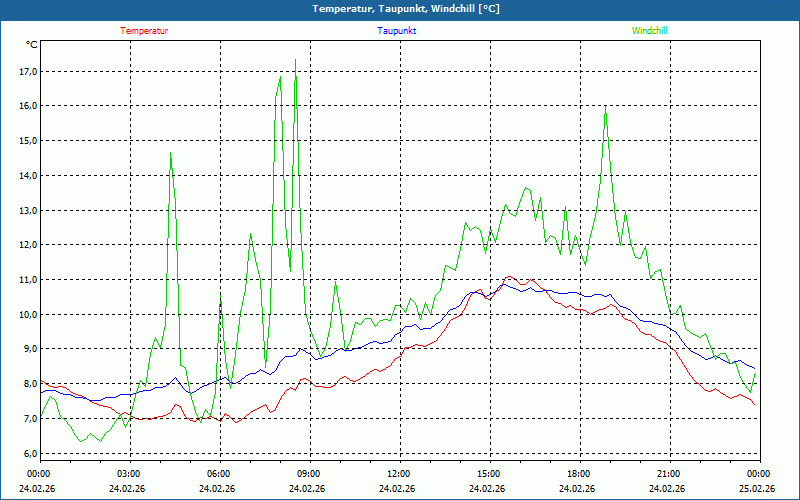
Task: Choose the 15:00 time axis label
Action: coord(488,474)
